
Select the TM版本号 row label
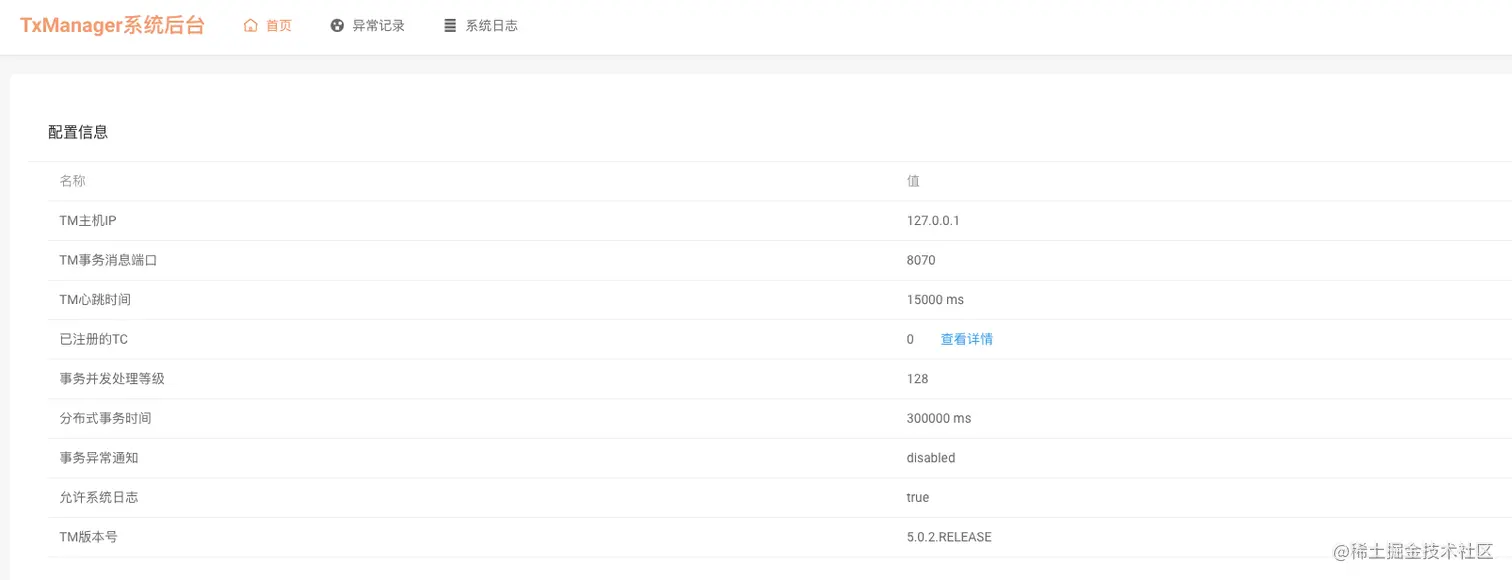point(88,537)
